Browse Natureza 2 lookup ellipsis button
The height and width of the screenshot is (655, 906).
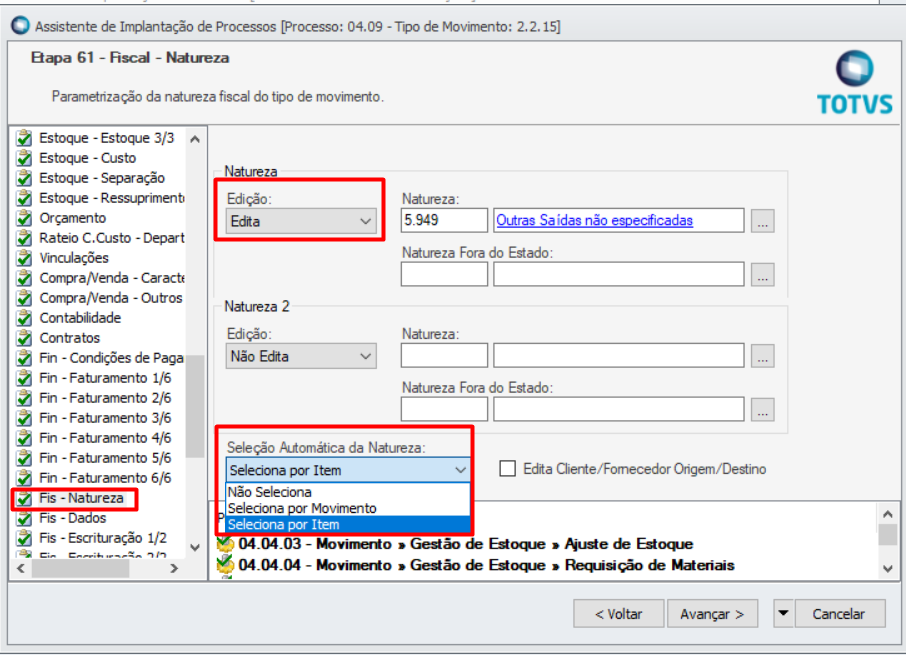click(762, 356)
